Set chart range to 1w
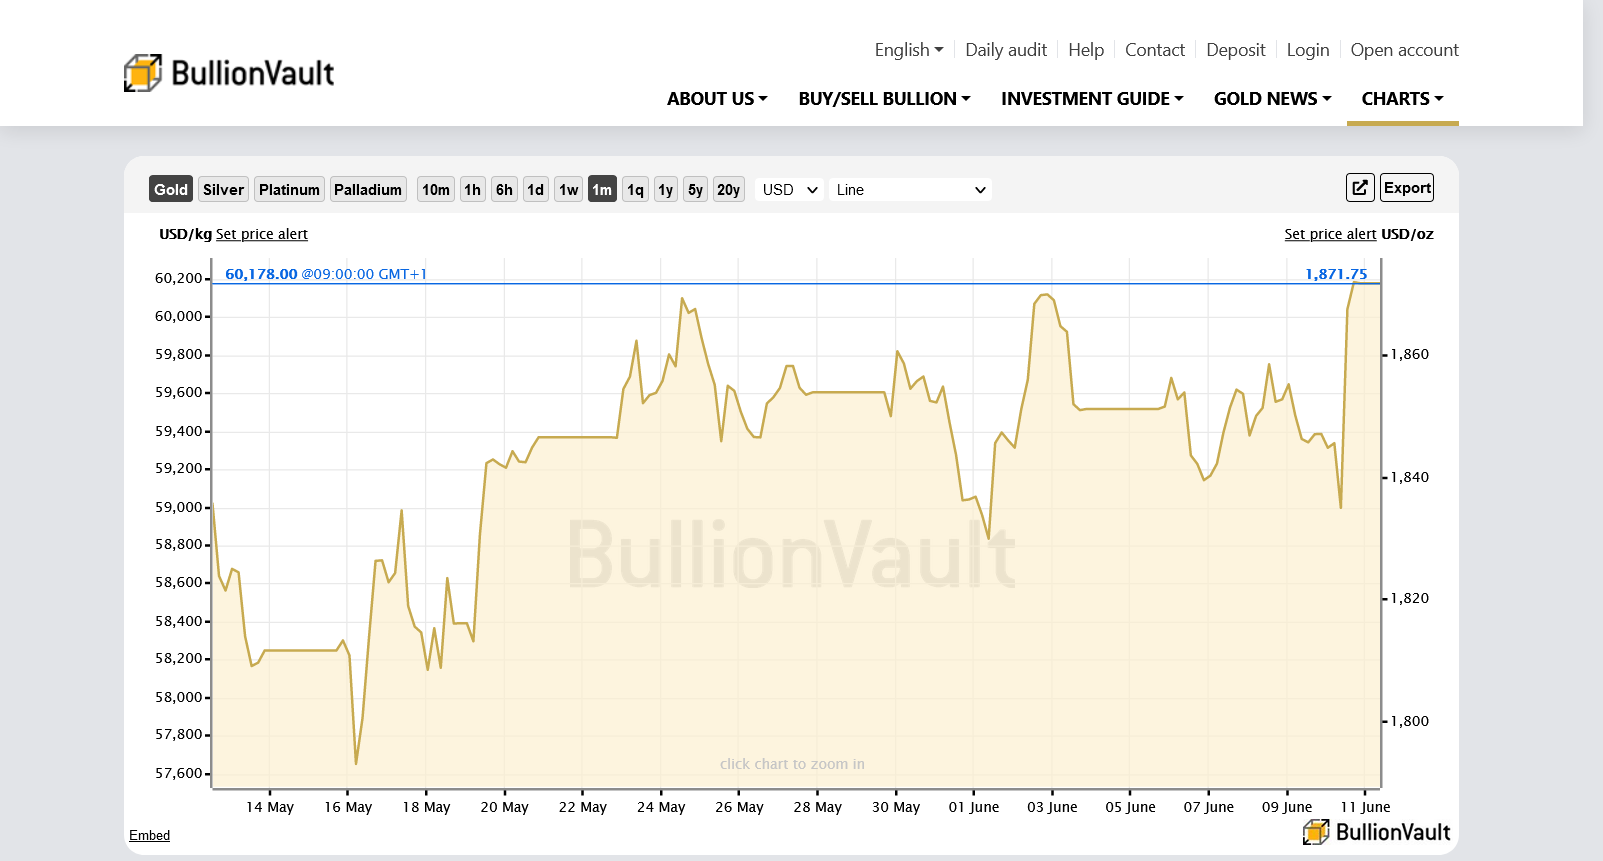This screenshot has width=1603, height=861. 568,190
